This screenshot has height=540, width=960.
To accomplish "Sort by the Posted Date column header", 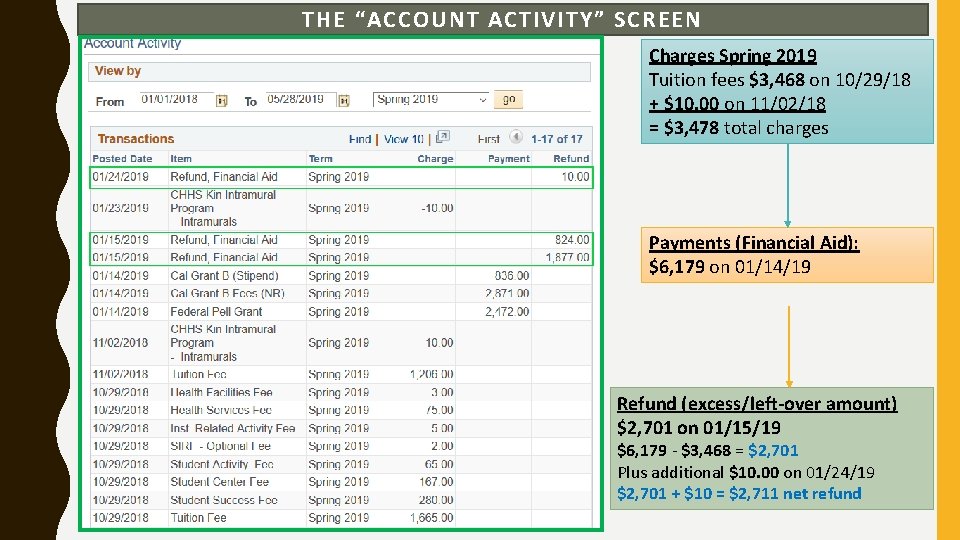I will click(x=122, y=159).
